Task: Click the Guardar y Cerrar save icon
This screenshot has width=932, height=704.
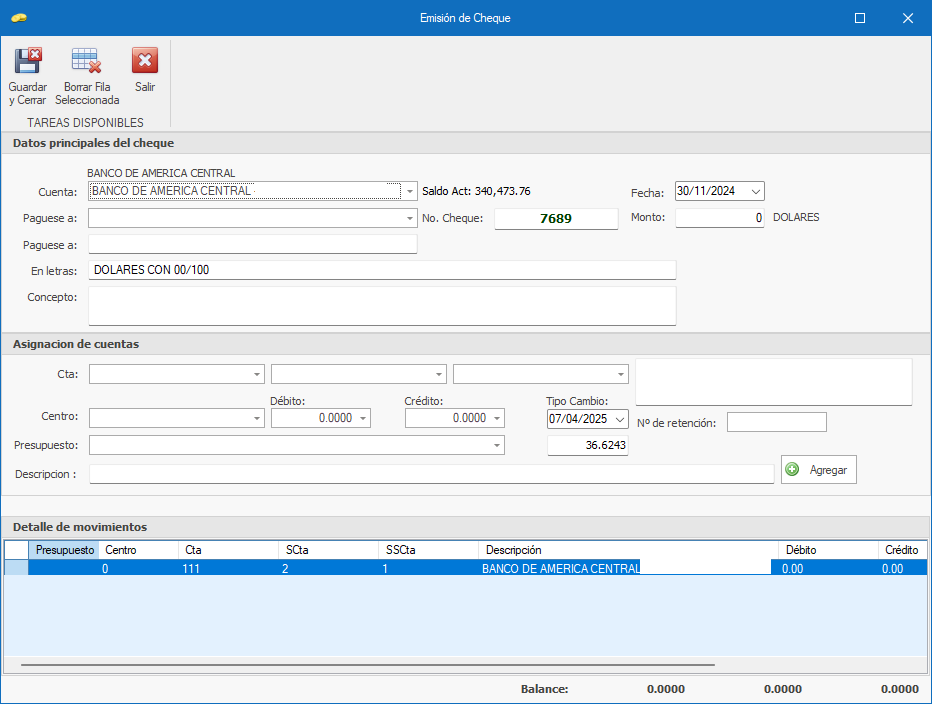Action: (27, 61)
